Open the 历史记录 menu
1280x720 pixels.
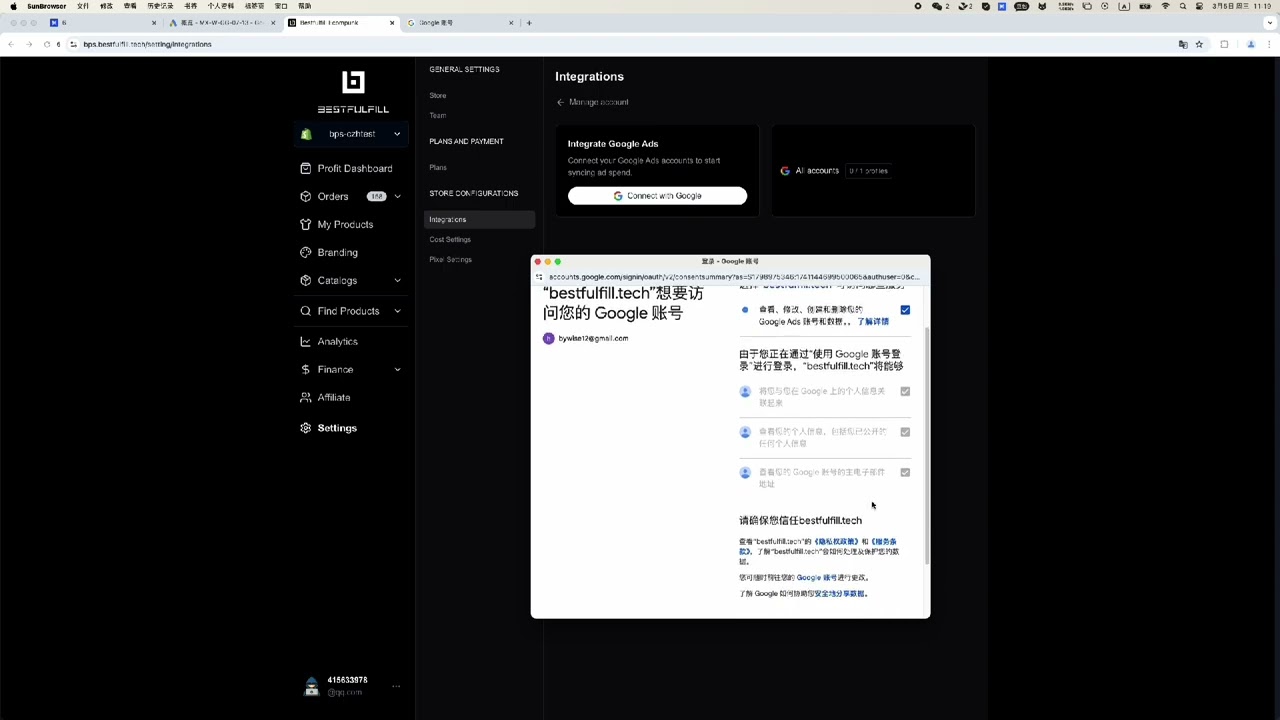tap(160, 6)
